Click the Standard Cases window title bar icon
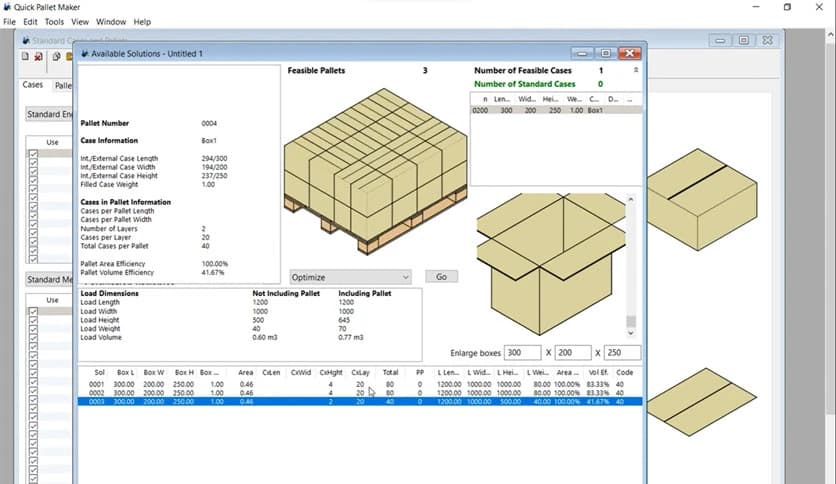 click(26, 41)
